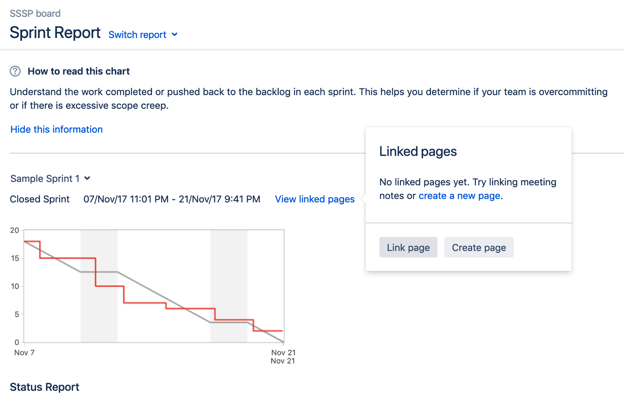Click the SSSP board breadcrumb

(35, 14)
